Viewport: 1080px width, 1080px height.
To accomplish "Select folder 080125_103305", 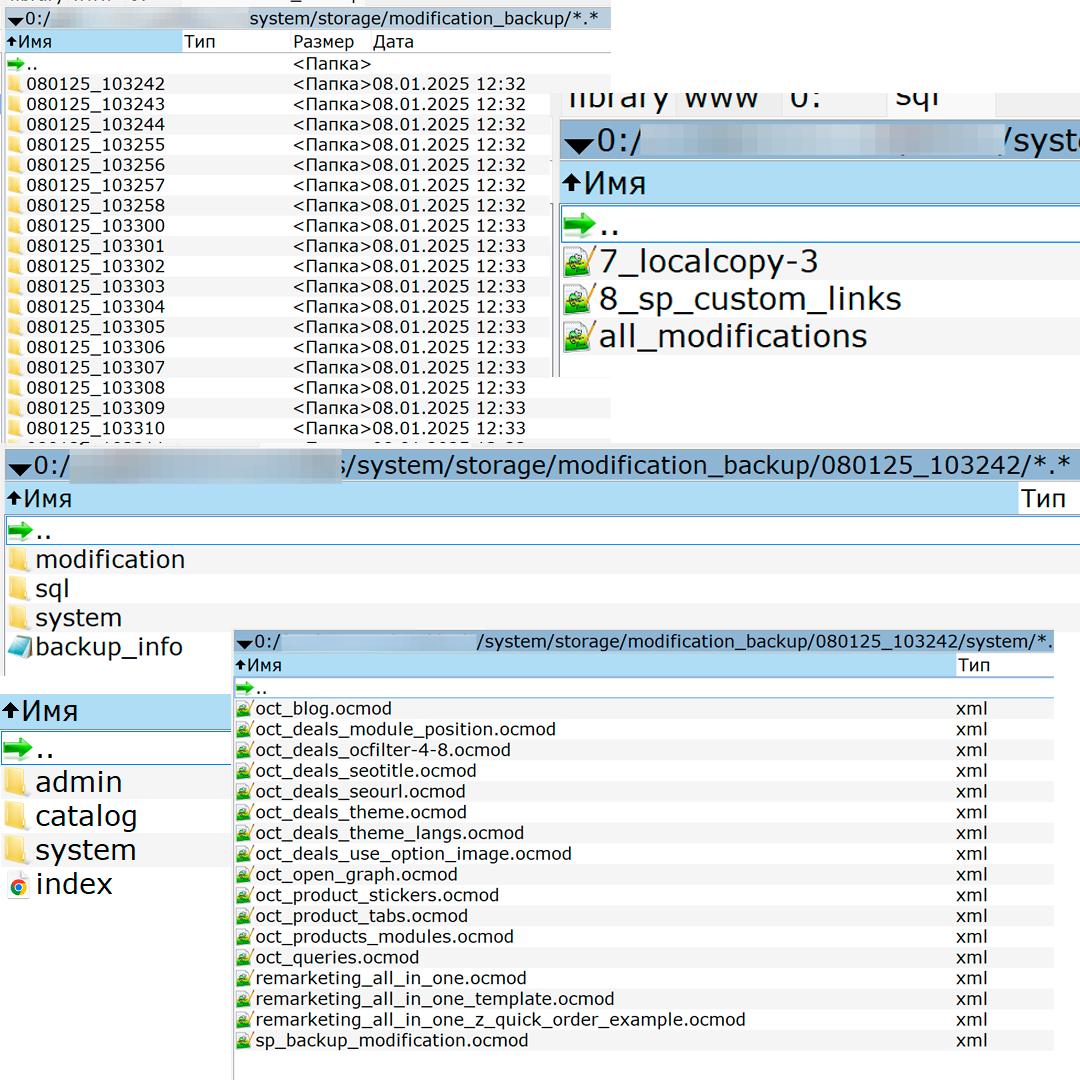I will [x=96, y=327].
